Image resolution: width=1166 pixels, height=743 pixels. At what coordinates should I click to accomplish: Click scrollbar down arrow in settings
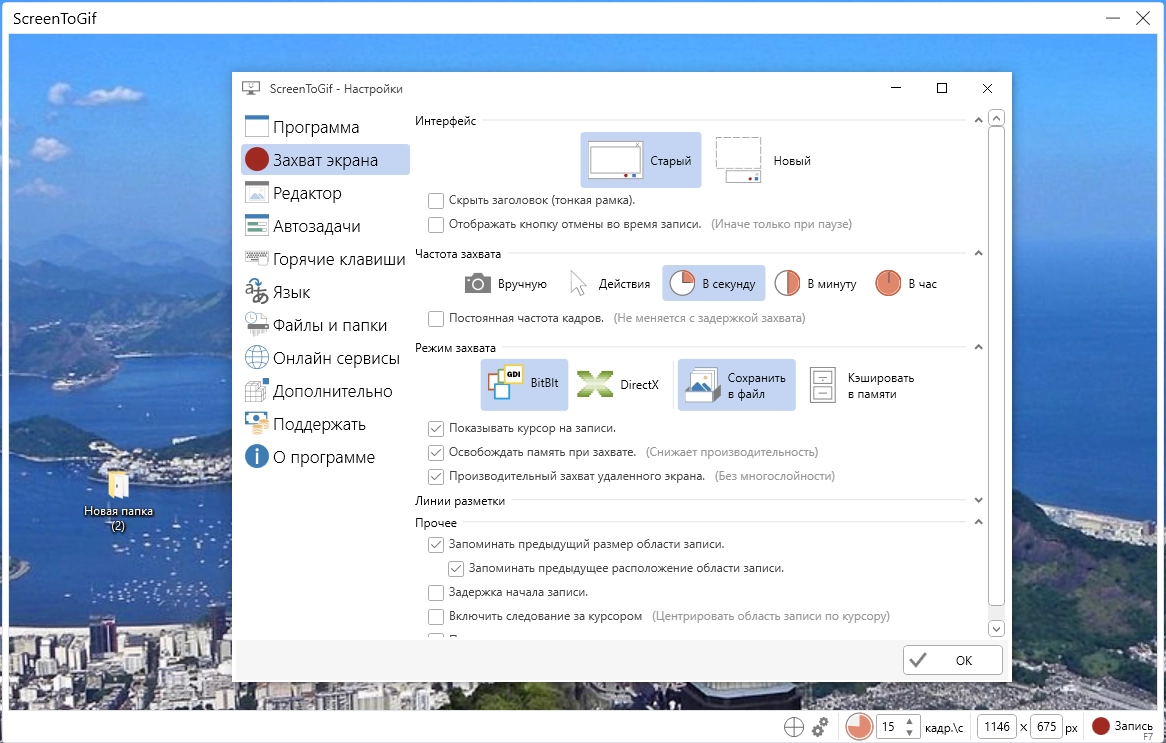pyautogui.click(x=996, y=628)
